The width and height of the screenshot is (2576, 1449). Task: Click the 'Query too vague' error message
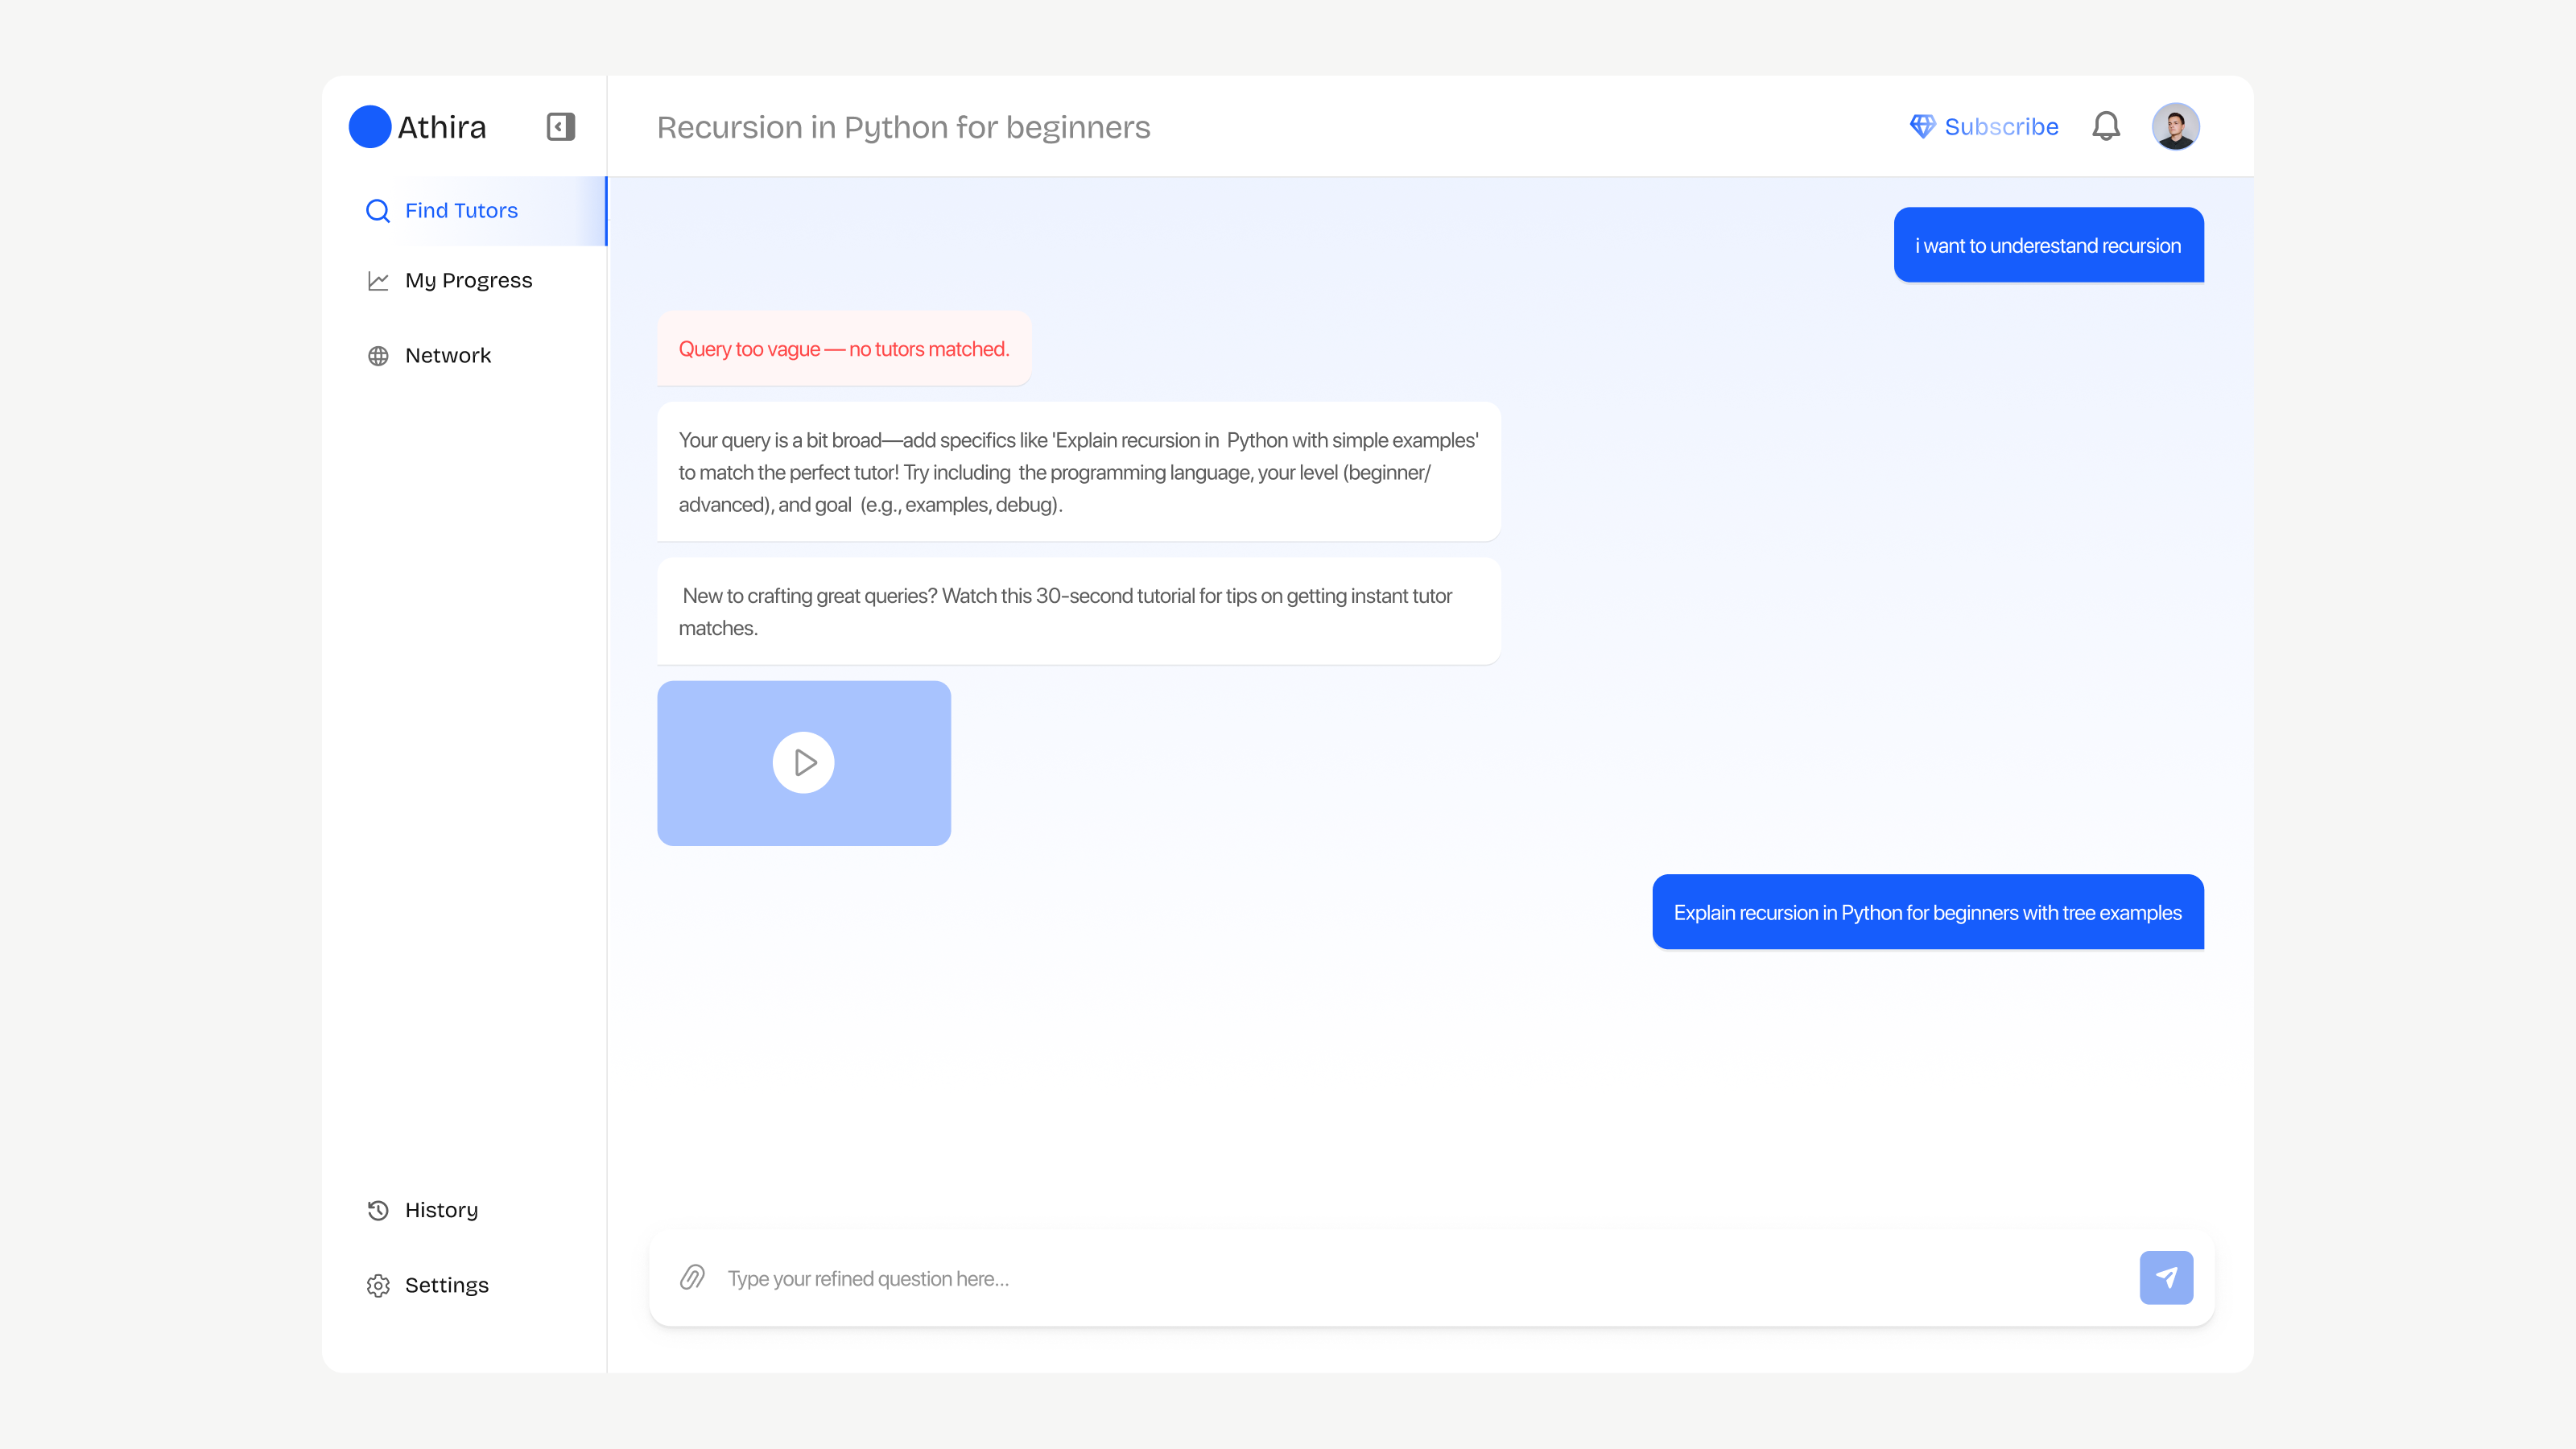click(x=843, y=349)
